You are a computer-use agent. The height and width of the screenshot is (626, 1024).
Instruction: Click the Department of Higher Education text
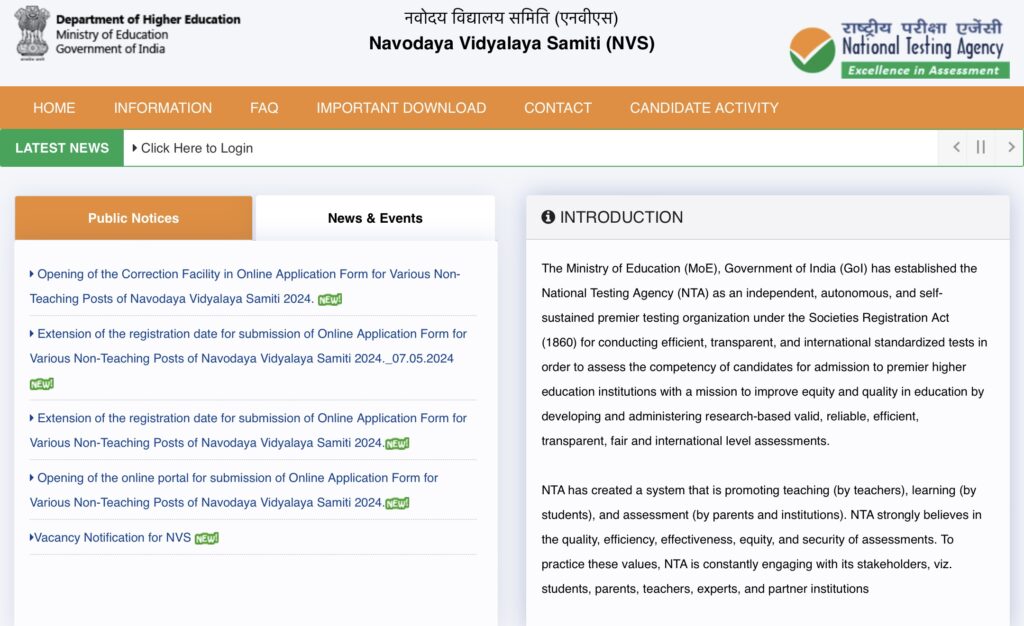click(x=148, y=20)
